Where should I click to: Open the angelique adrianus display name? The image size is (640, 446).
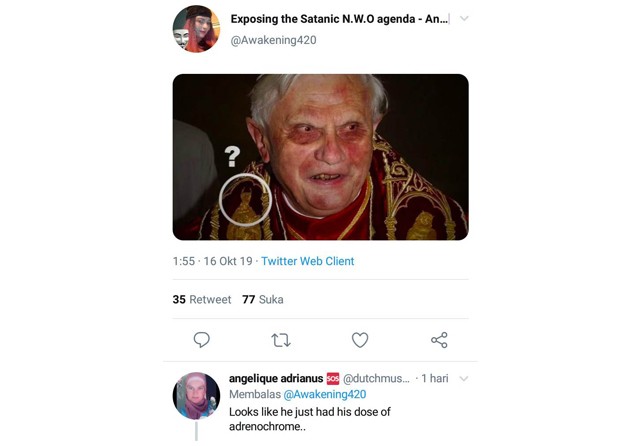click(275, 379)
